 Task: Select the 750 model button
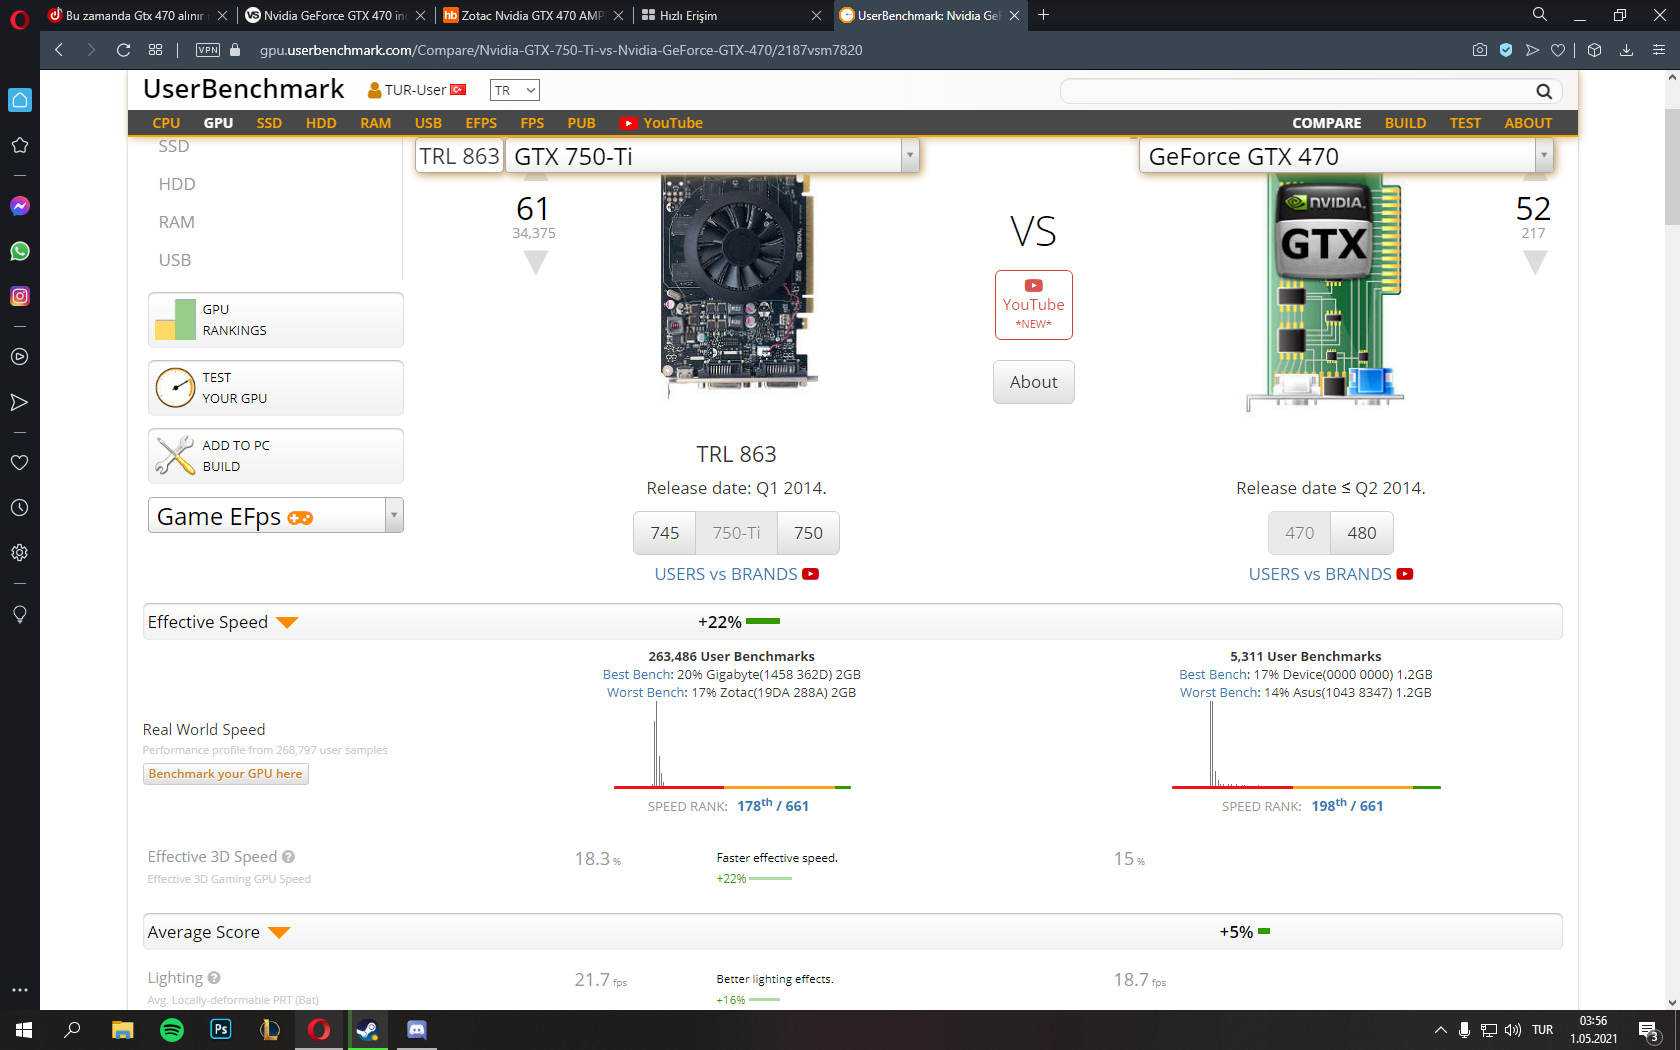coord(808,533)
